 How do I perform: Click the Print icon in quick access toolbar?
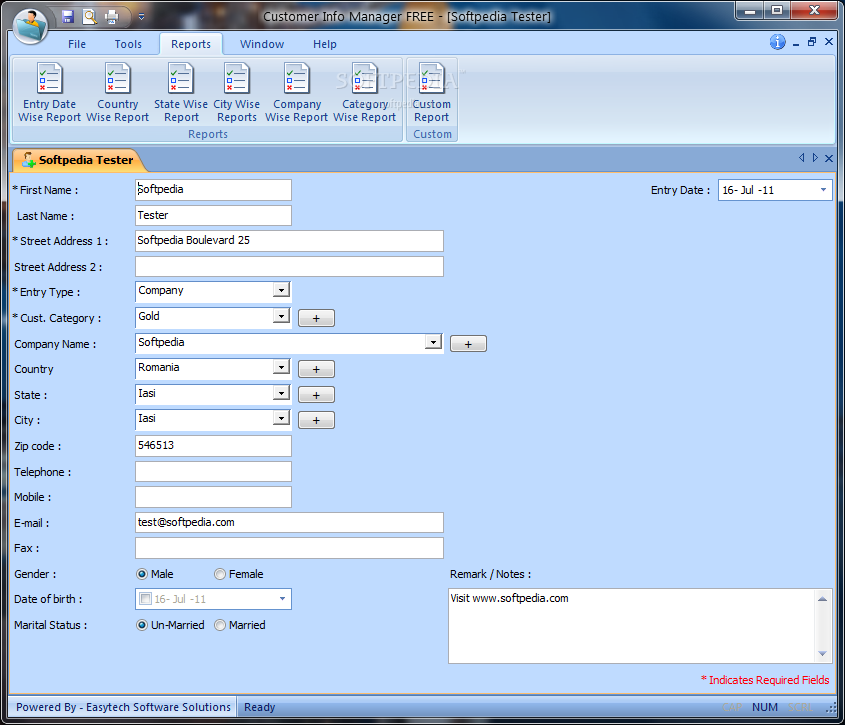click(112, 17)
